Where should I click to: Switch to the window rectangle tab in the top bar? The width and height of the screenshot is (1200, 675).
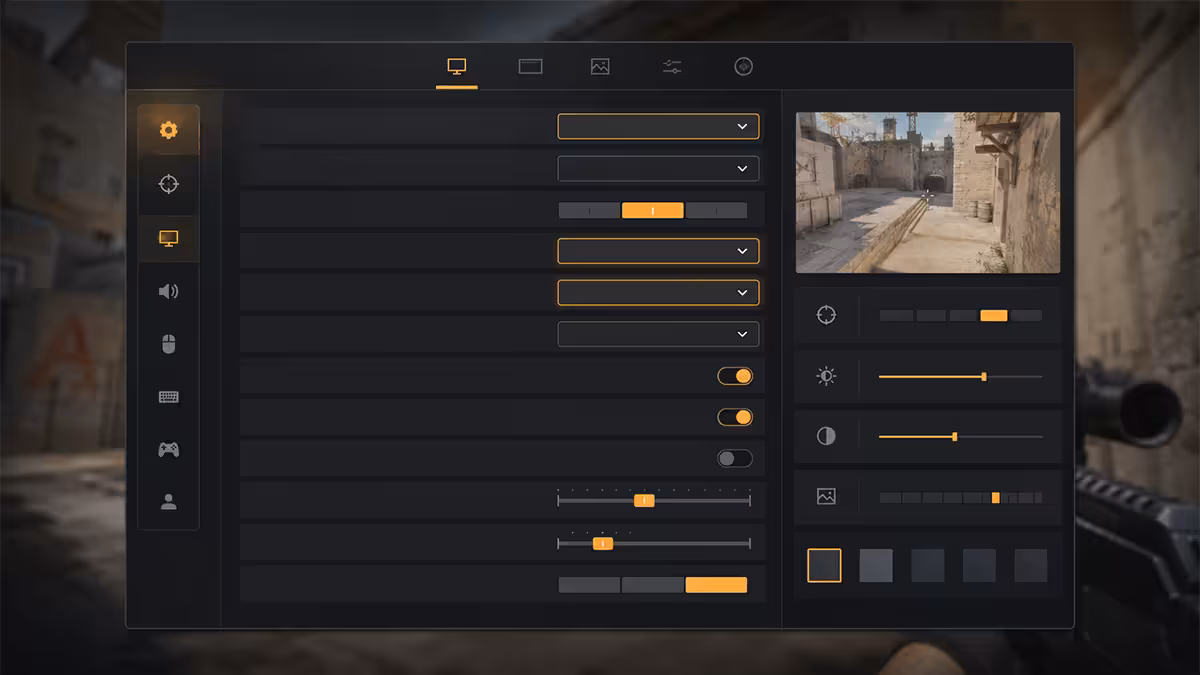[530, 67]
